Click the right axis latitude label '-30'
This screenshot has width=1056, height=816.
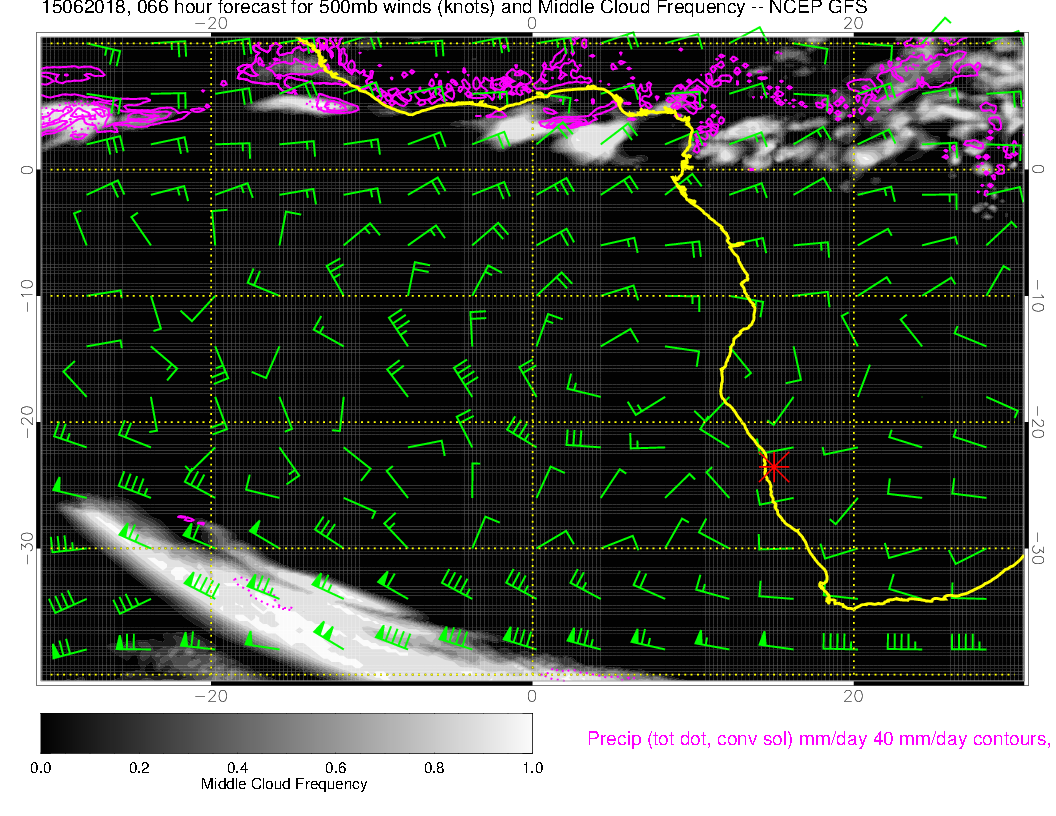tap(1038, 548)
